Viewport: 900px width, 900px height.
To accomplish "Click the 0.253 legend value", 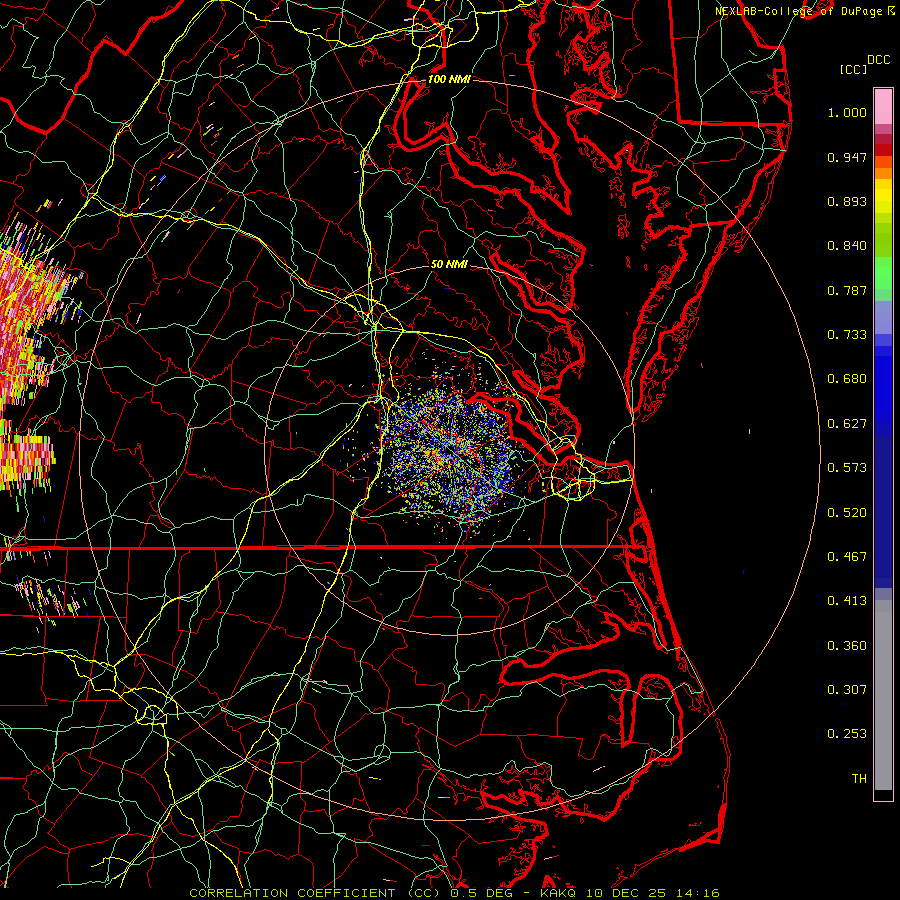I will [847, 734].
